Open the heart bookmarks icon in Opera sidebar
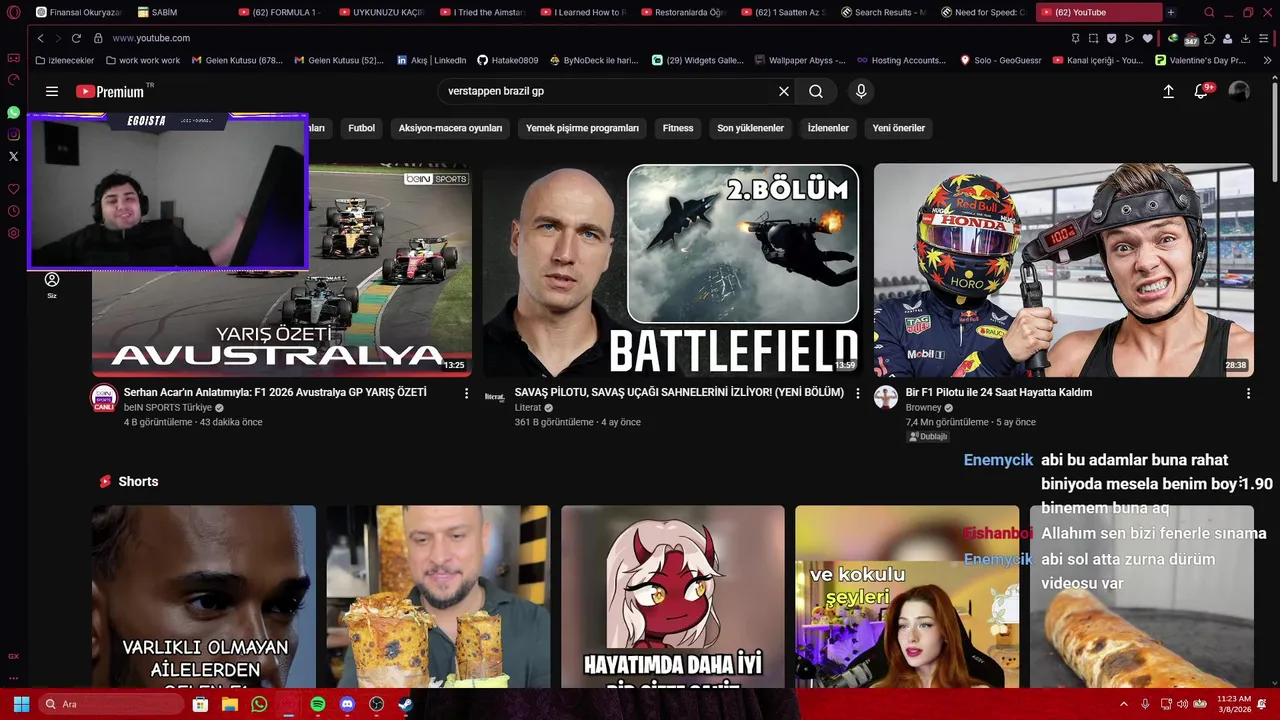This screenshot has height=720, width=1280. pos(13,189)
